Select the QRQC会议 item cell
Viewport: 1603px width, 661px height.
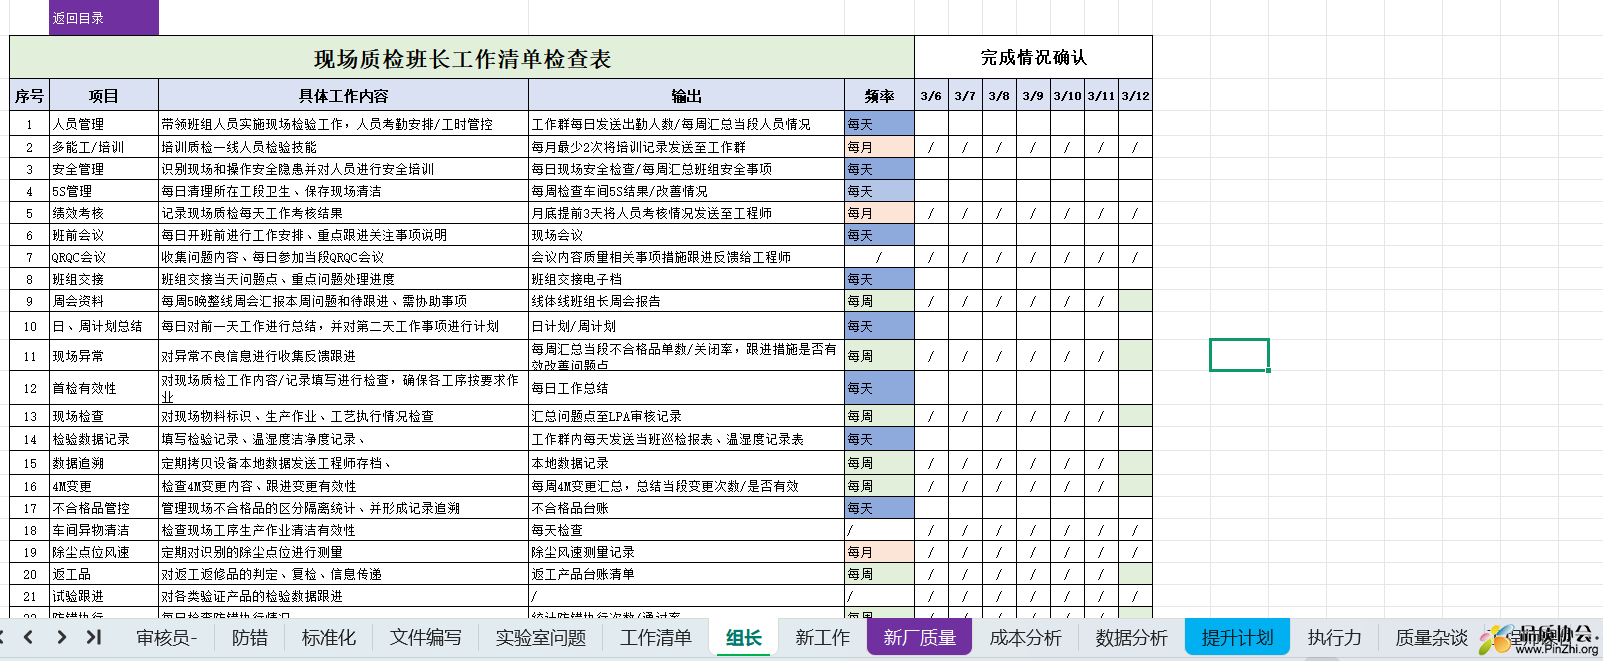(104, 257)
